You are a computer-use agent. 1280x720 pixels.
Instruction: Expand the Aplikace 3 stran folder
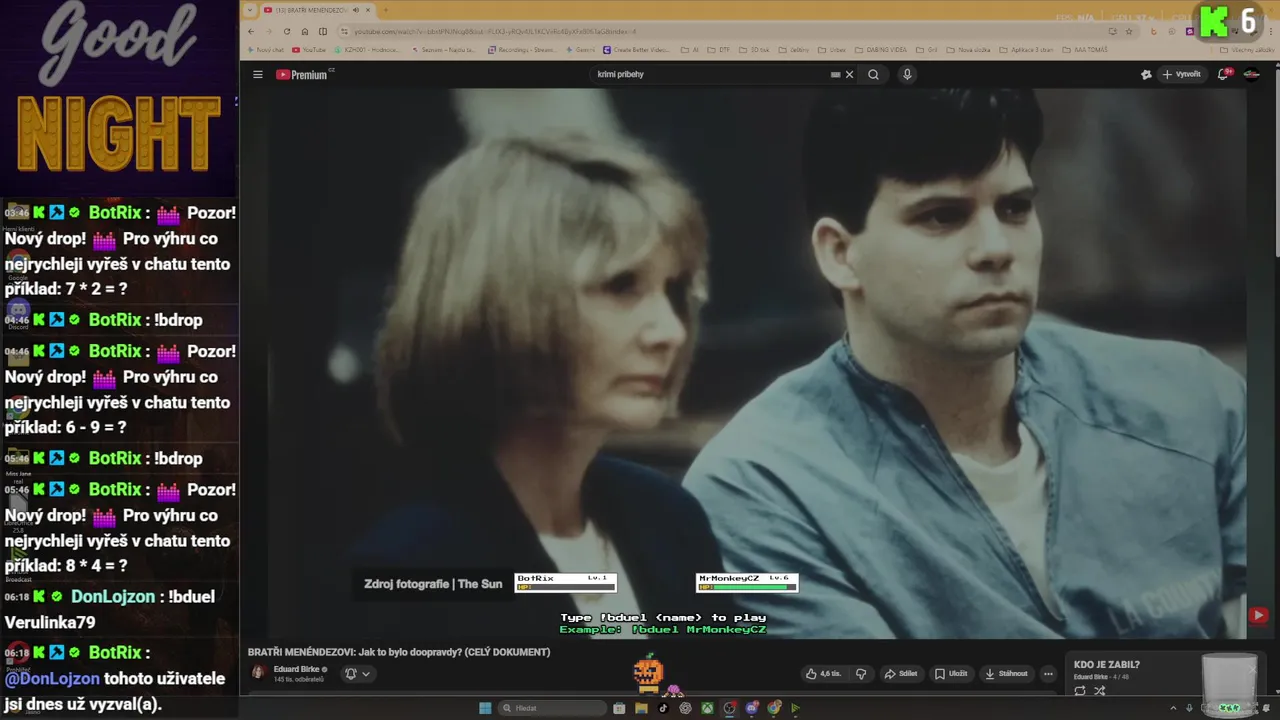point(1026,50)
